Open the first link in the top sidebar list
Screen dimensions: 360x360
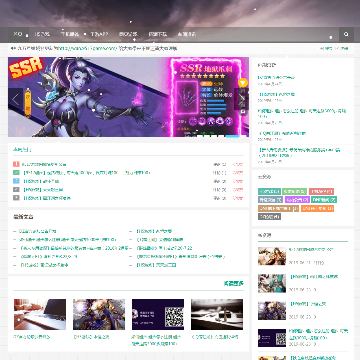click(x=276, y=77)
